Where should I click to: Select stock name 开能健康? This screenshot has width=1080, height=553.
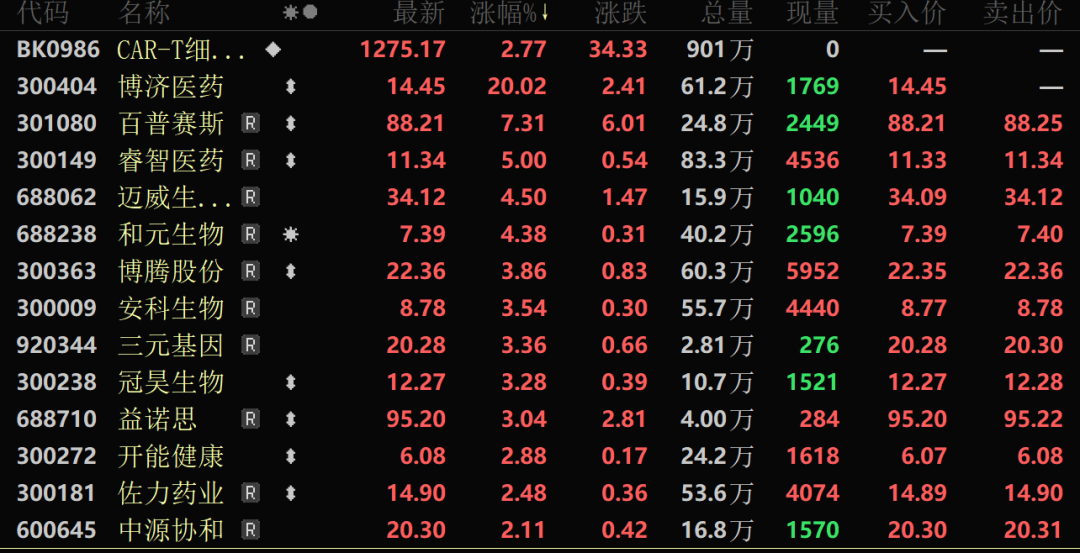[x=171, y=456]
